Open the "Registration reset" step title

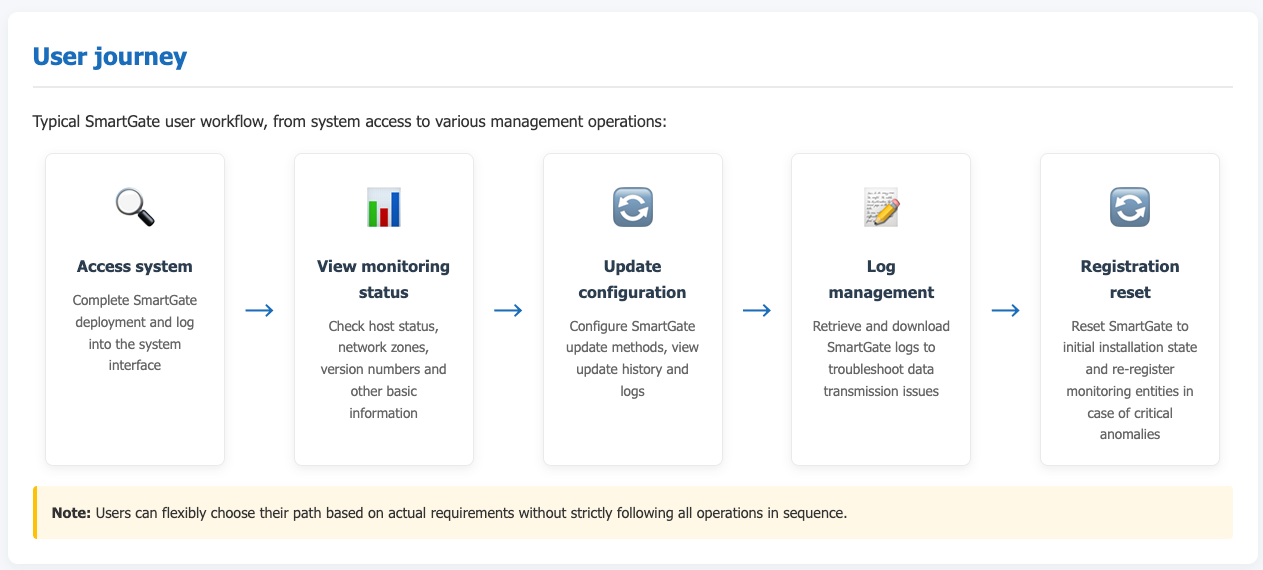pyautogui.click(x=1129, y=279)
